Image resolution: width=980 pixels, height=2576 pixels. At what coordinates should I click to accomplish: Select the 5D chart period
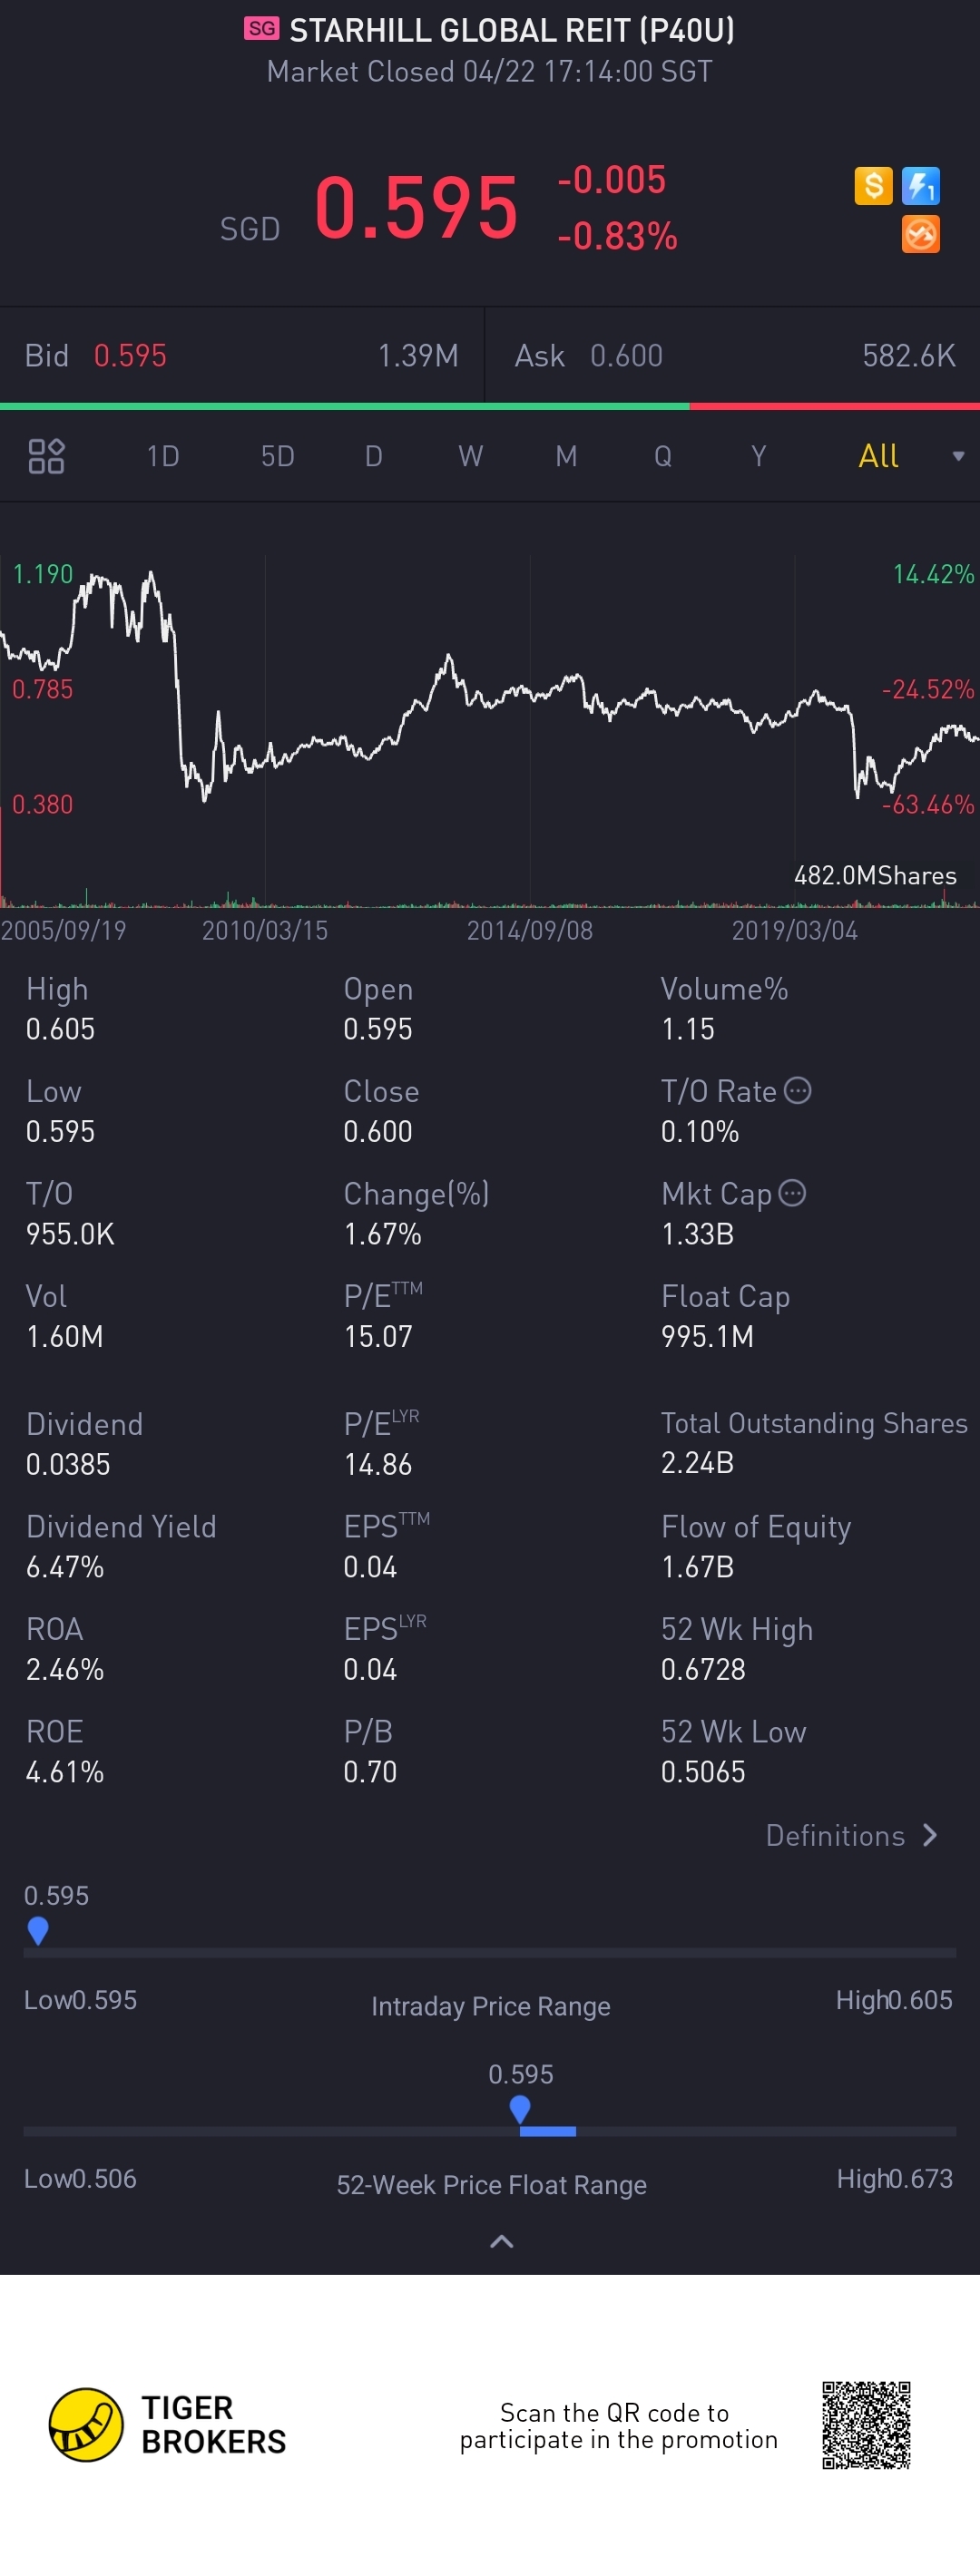[x=277, y=456]
